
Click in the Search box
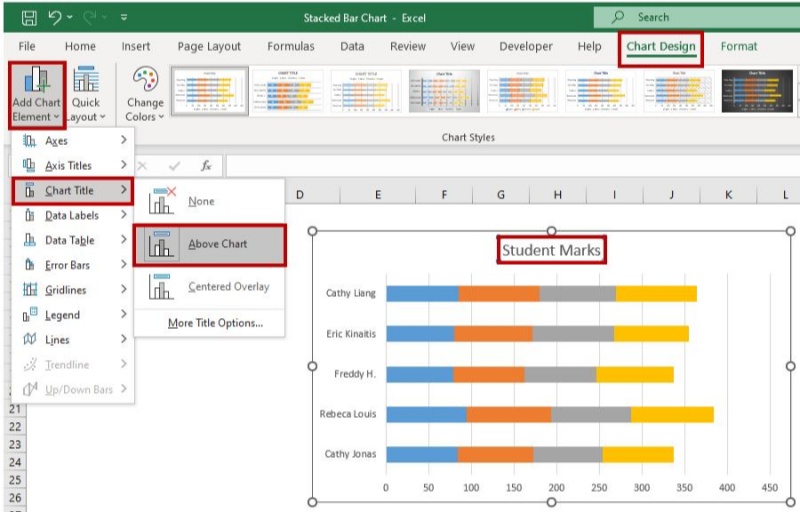point(700,17)
